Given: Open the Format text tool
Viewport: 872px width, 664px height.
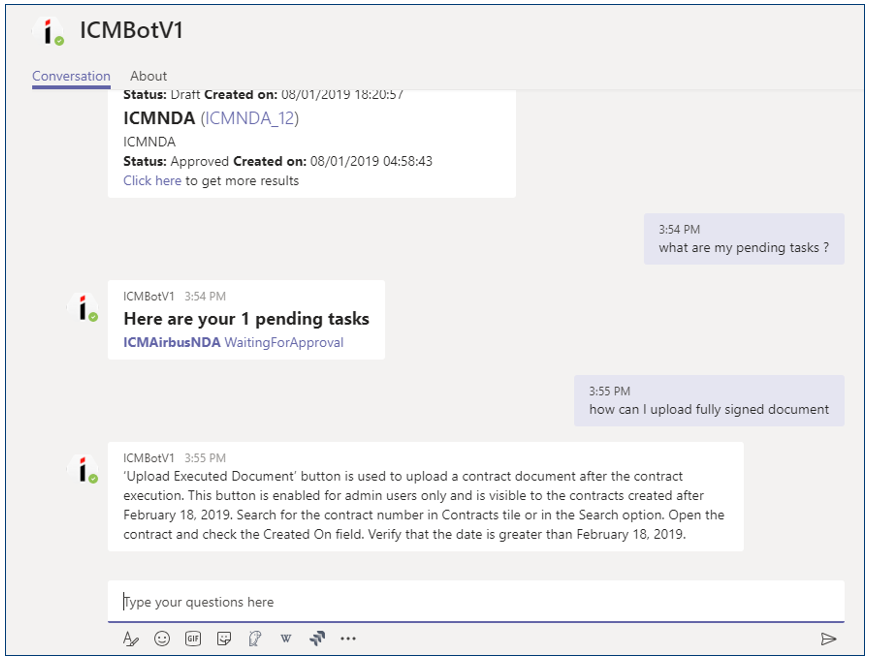Looking at the screenshot, I should (130, 638).
